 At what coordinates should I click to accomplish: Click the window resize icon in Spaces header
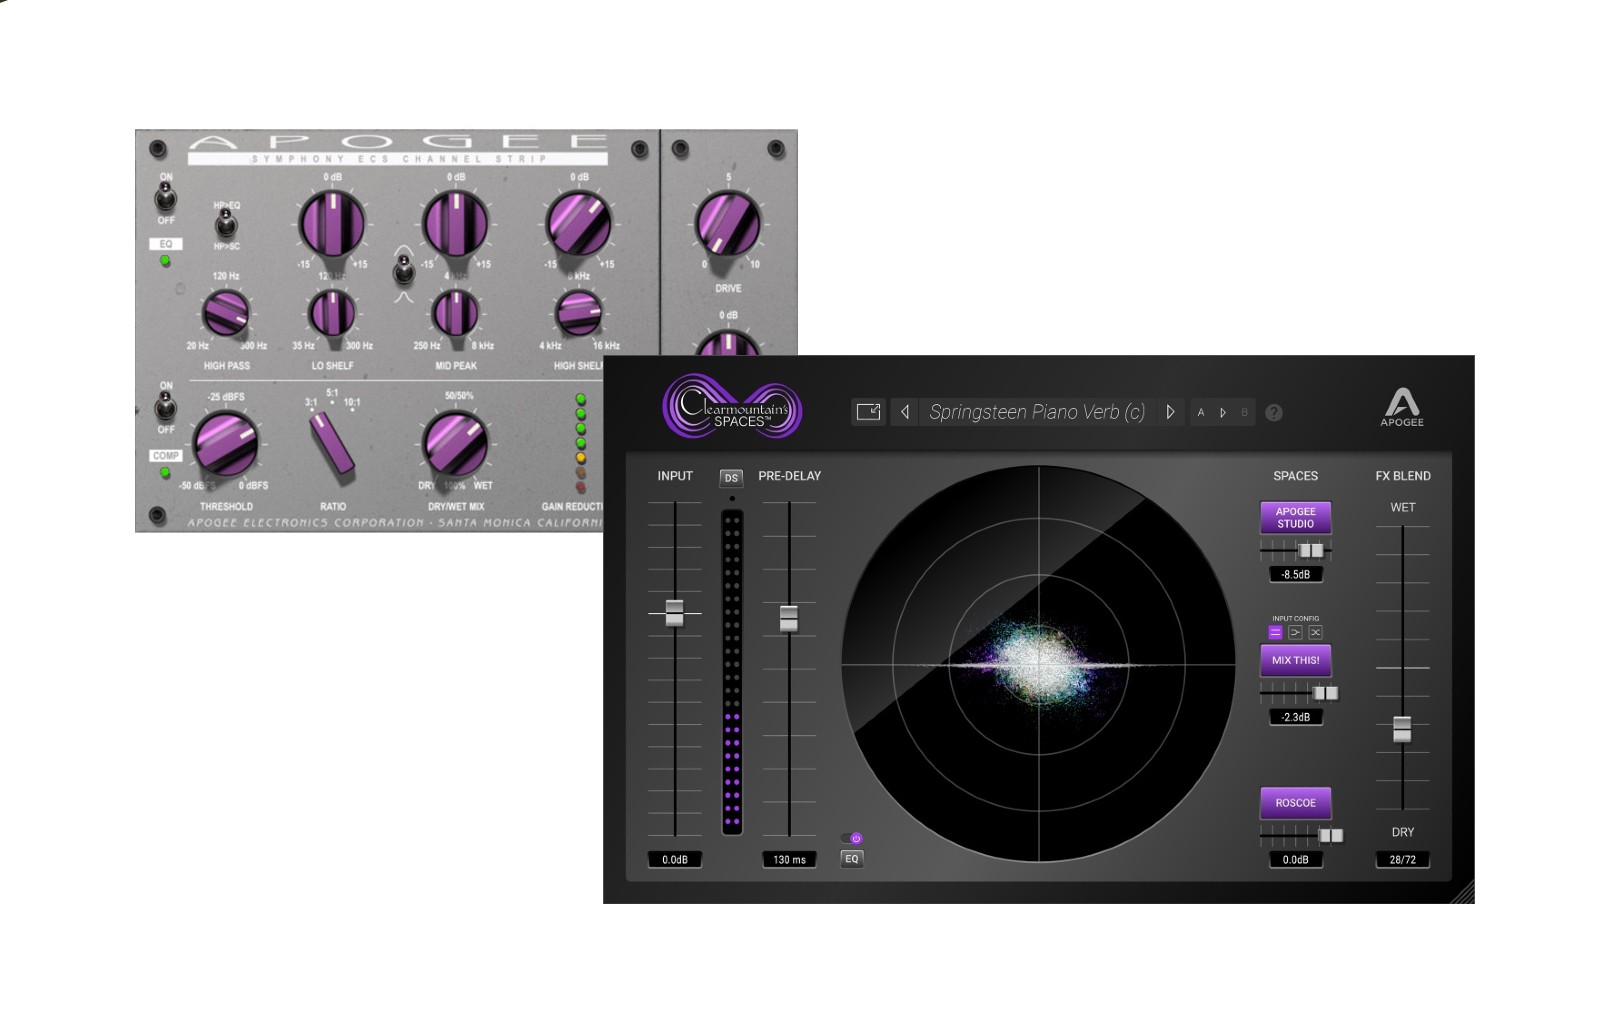click(868, 412)
